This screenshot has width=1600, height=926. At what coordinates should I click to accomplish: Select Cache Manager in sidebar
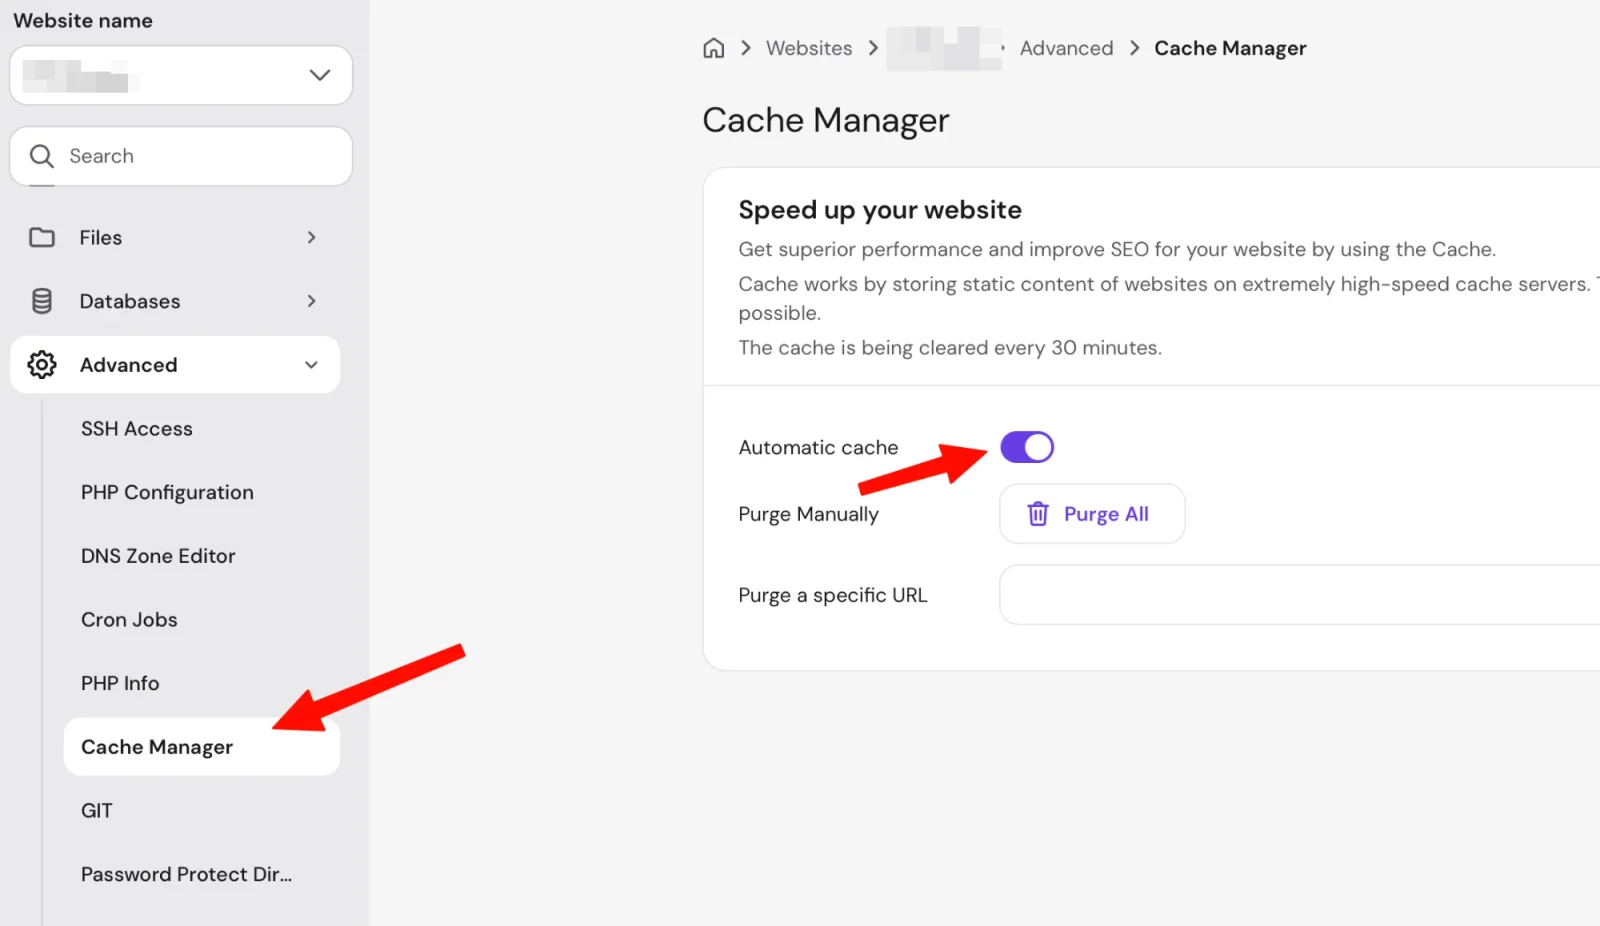(x=202, y=747)
